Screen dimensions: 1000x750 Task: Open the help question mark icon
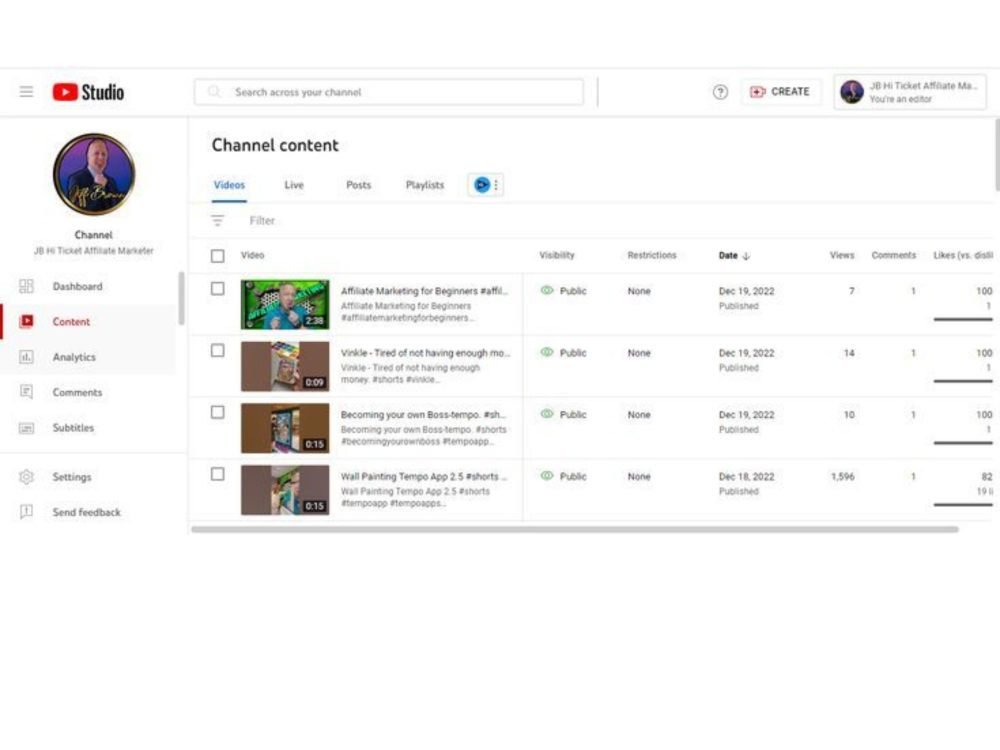pyautogui.click(x=720, y=92)
